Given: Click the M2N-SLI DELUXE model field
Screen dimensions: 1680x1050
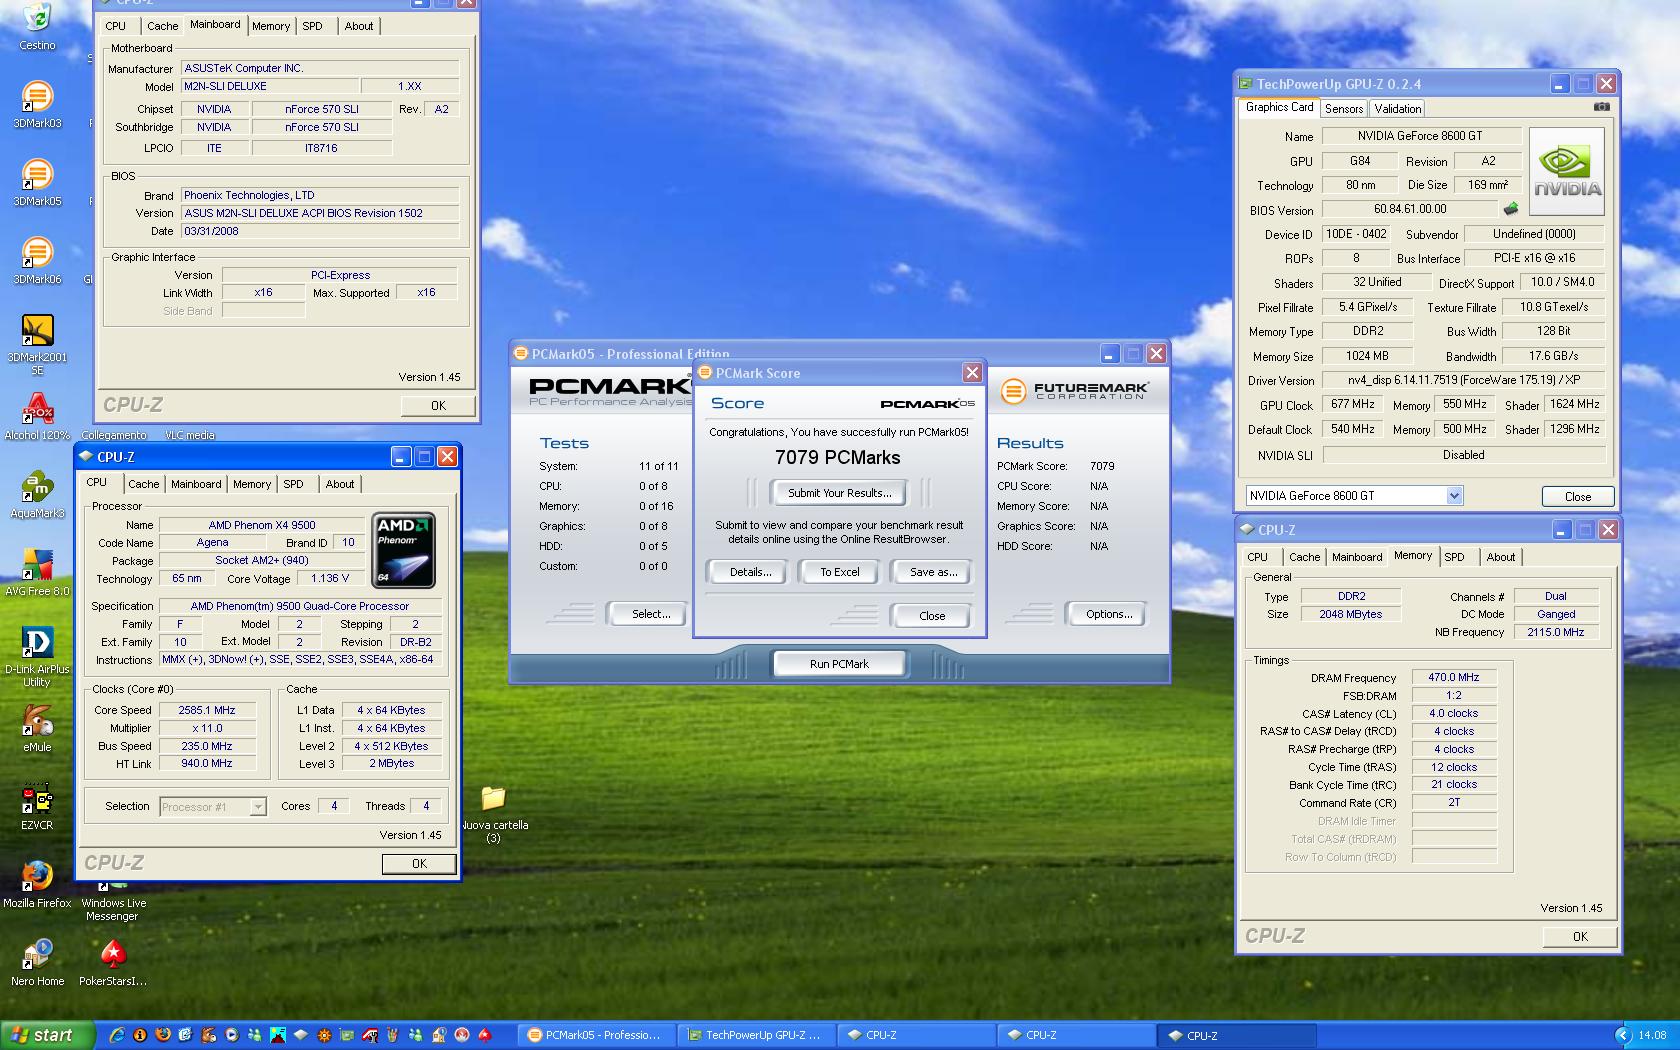Looking at the screenshot, I should tap(268, 86).
